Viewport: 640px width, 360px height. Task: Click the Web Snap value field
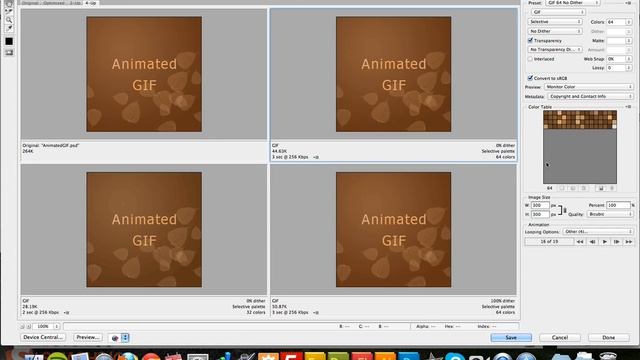click(616, 59)
